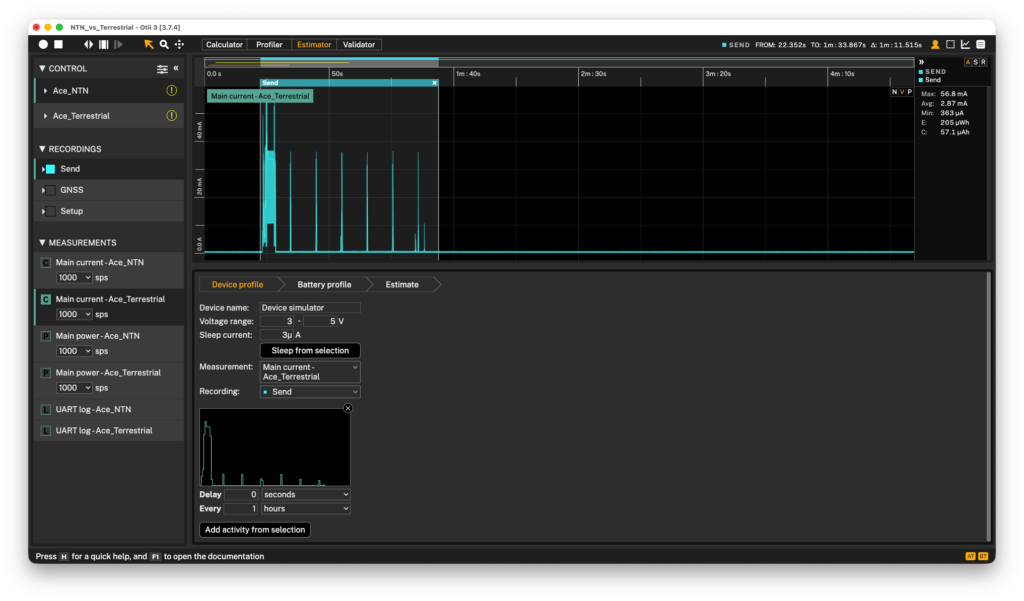The image size is (1024, 601).
Task: Collapse the left sidebar with double chevron
Action: pos(176,68)
